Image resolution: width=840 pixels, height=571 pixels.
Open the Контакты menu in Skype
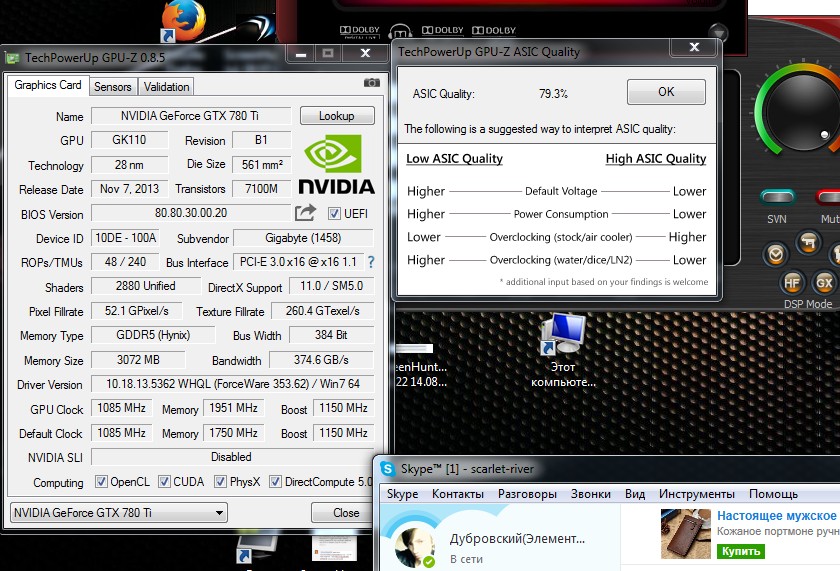pyautogui.click(x=458, y=494)
